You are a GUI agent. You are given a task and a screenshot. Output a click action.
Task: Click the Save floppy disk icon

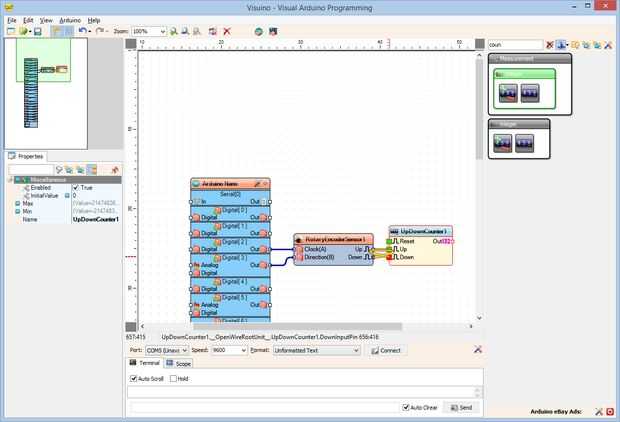tap(38, 31)
